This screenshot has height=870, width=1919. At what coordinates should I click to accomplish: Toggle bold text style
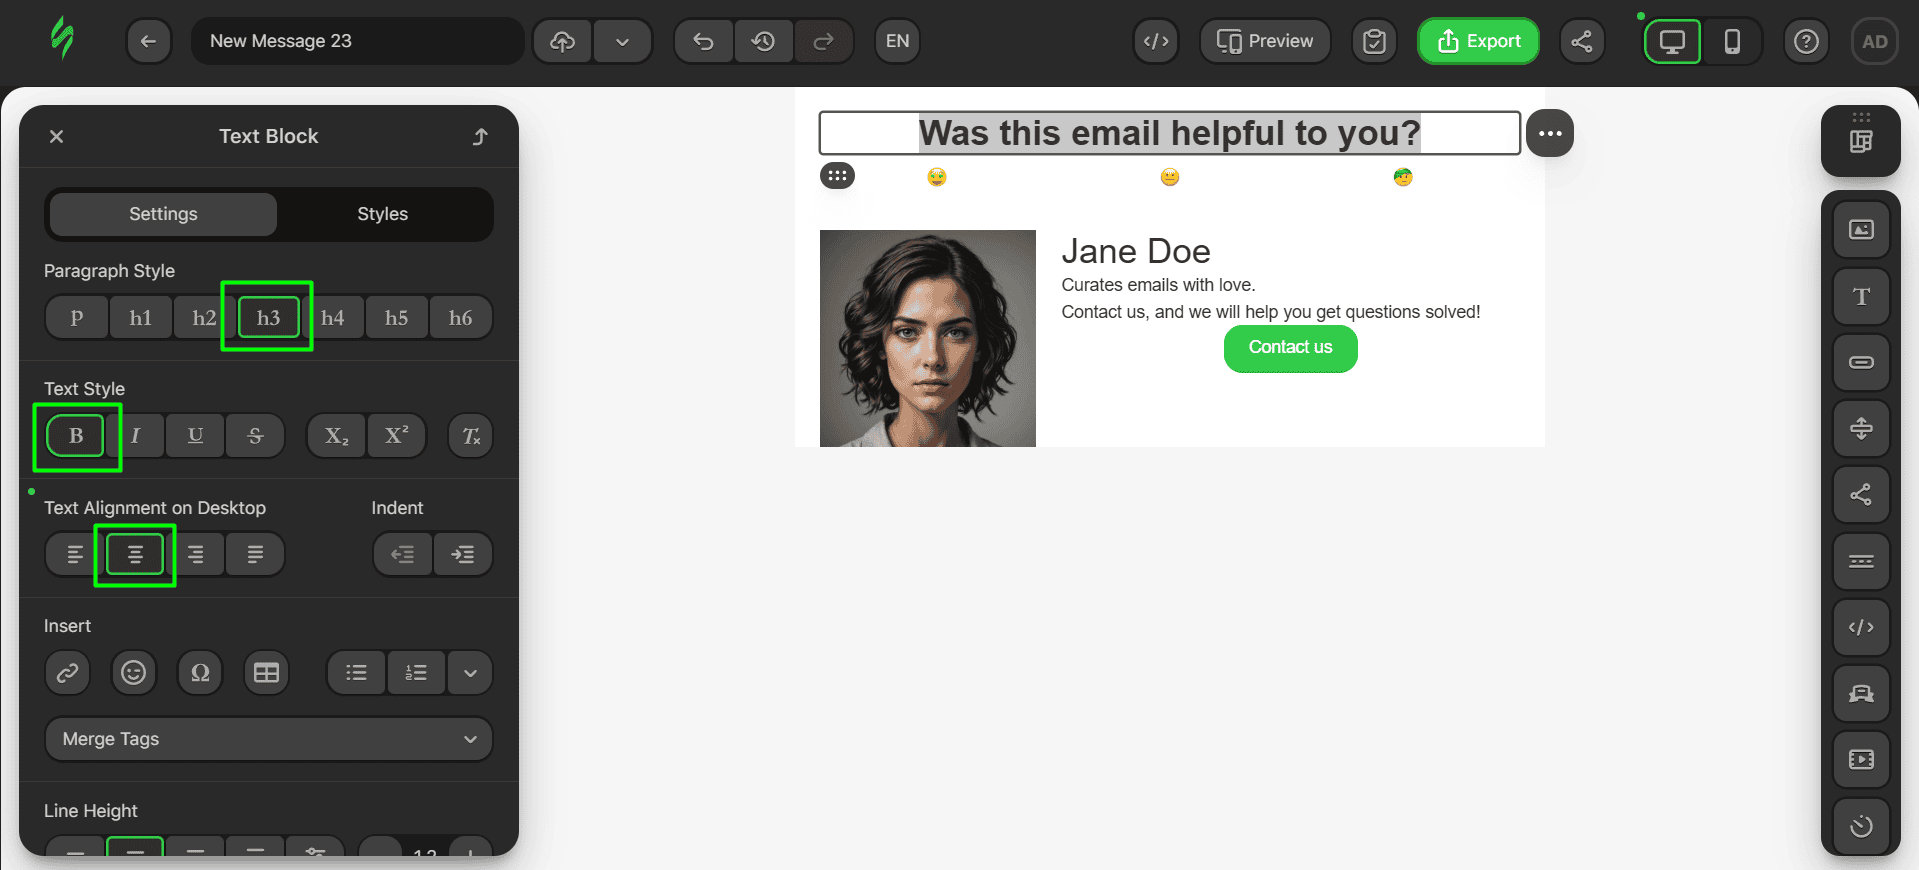pyautogui.click(x=76, y=436)
